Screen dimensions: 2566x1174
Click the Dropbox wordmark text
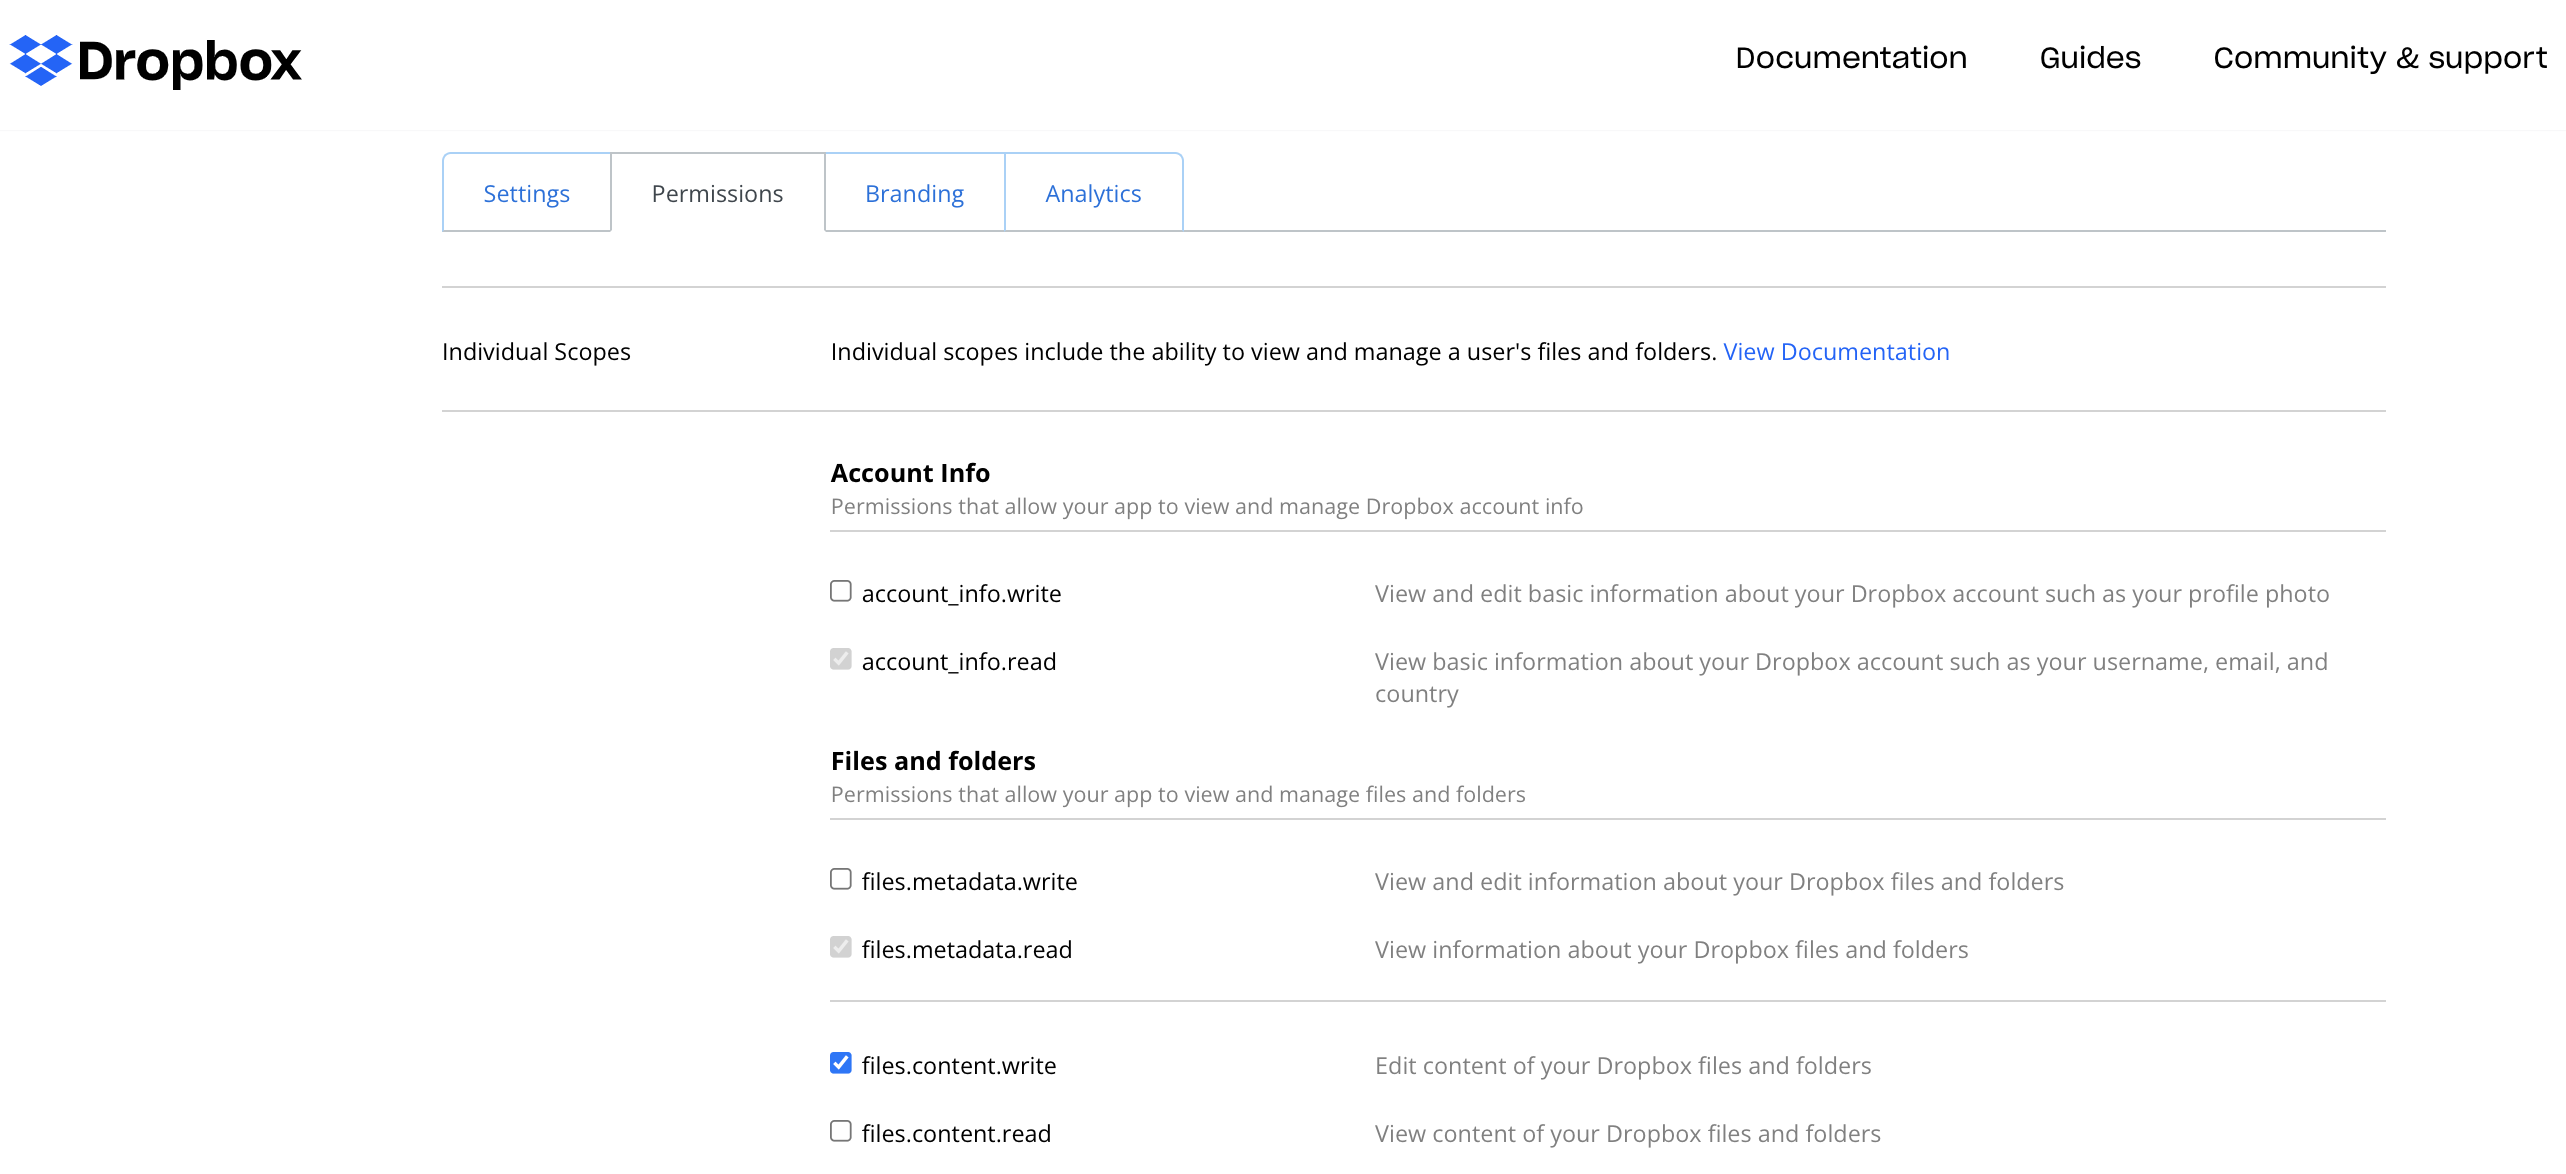[x=189, y=62]
